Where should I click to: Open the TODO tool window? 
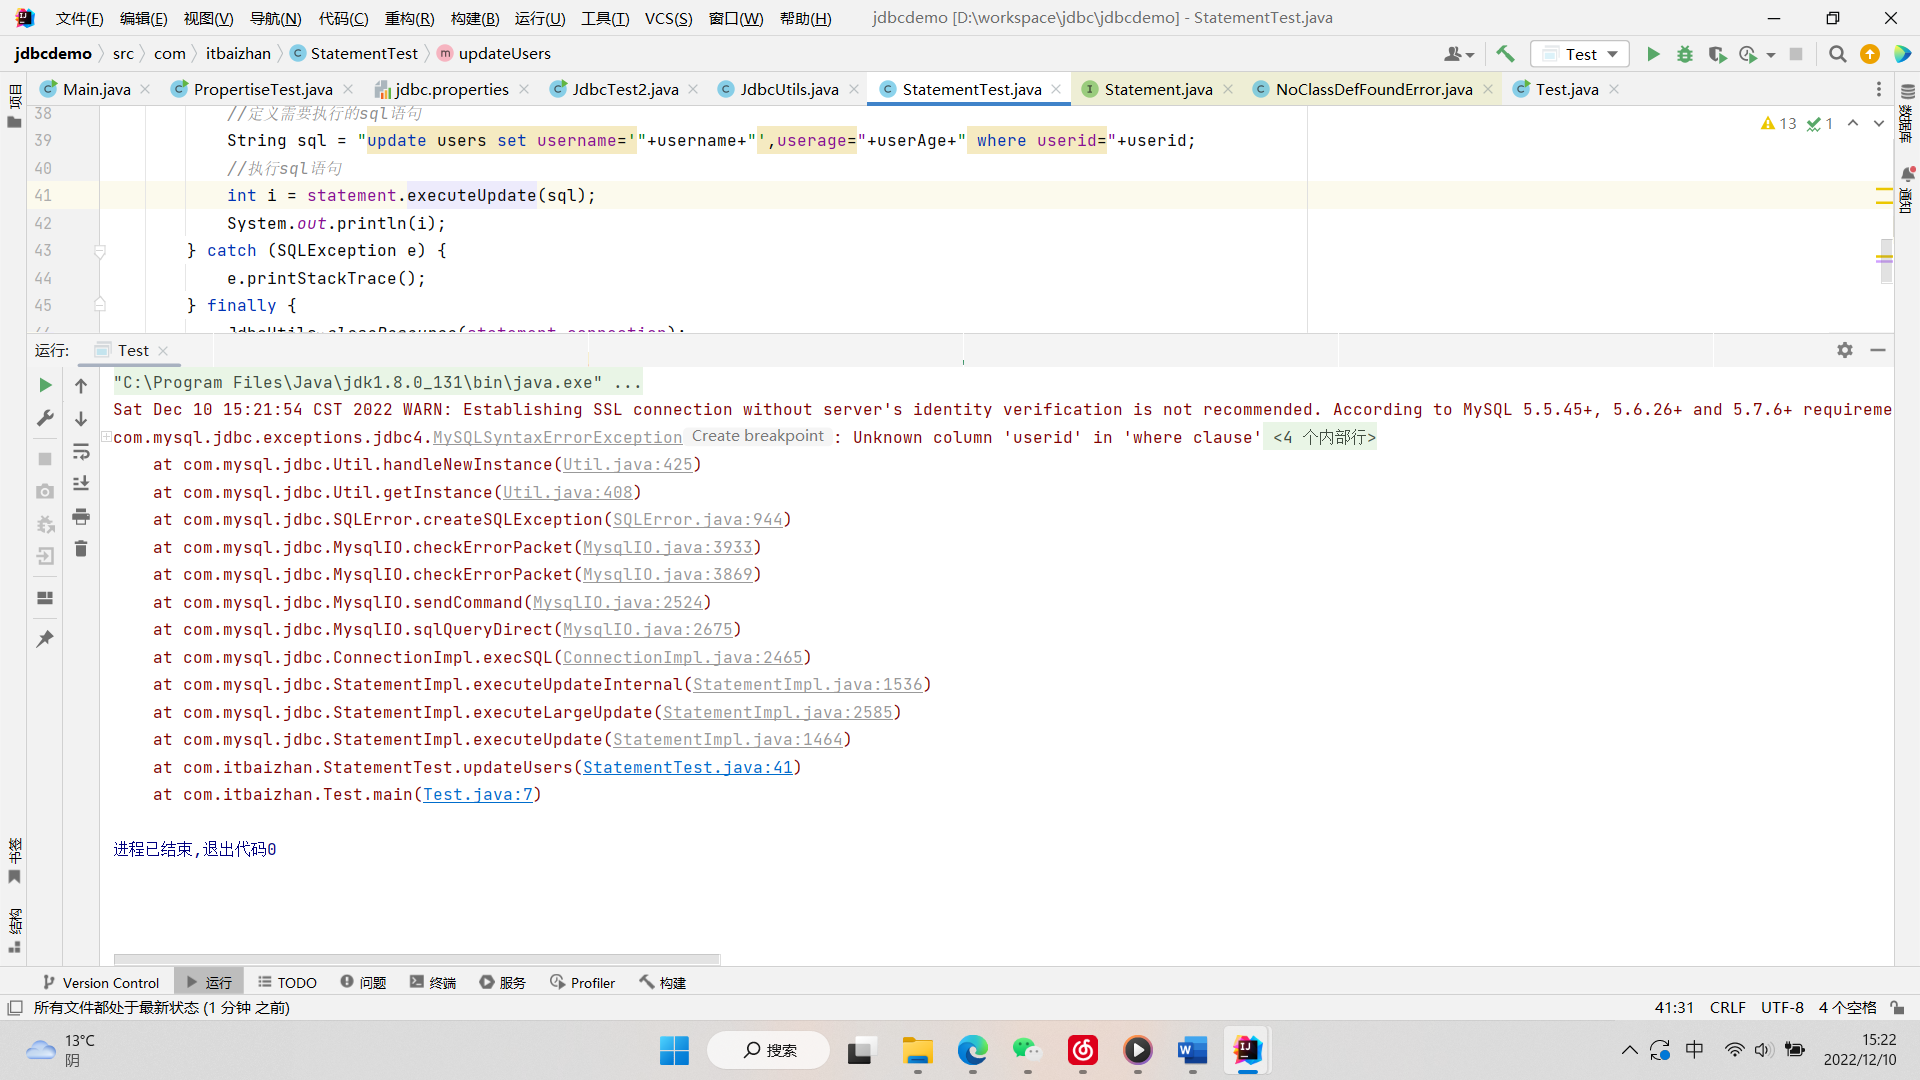(x=287, y=982)
